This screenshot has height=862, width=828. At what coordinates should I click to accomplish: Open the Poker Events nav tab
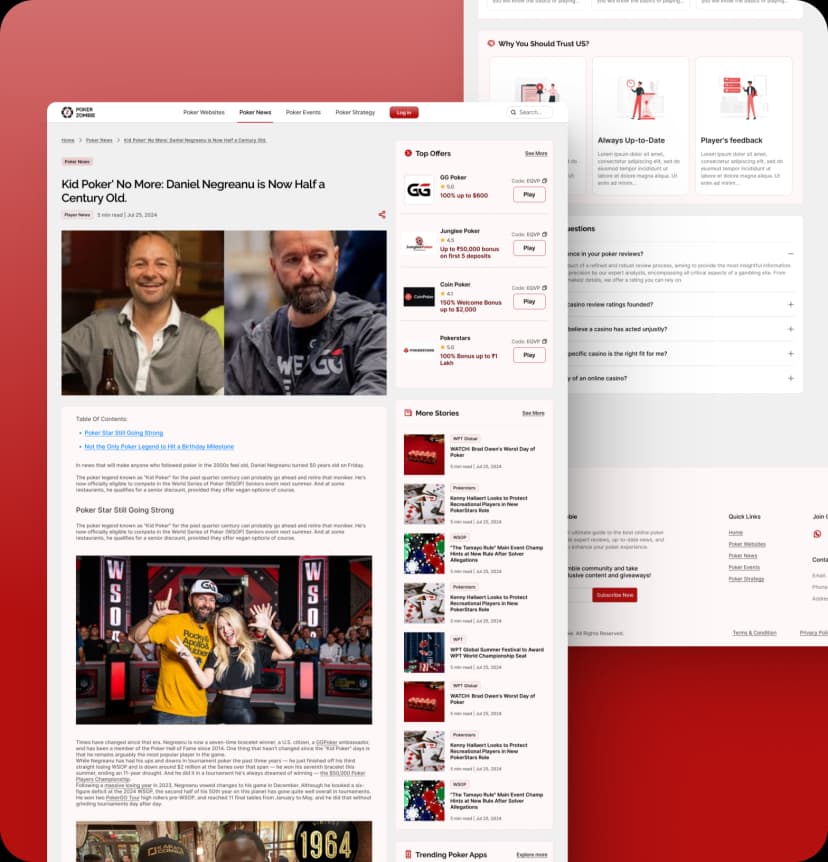coord(303,112)
